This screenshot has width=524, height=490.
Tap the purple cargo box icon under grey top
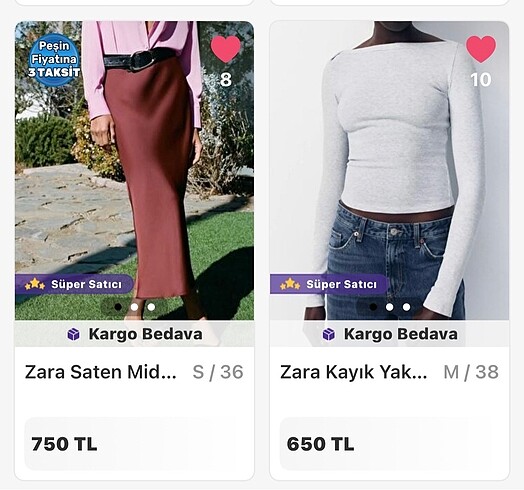tap(329, 334)
